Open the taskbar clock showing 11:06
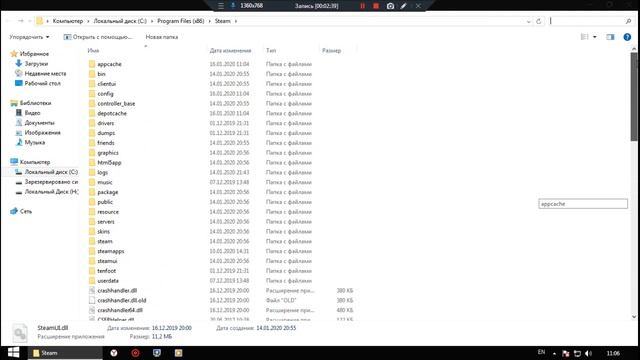The image size is (640, 360). (x=613, y=353)
